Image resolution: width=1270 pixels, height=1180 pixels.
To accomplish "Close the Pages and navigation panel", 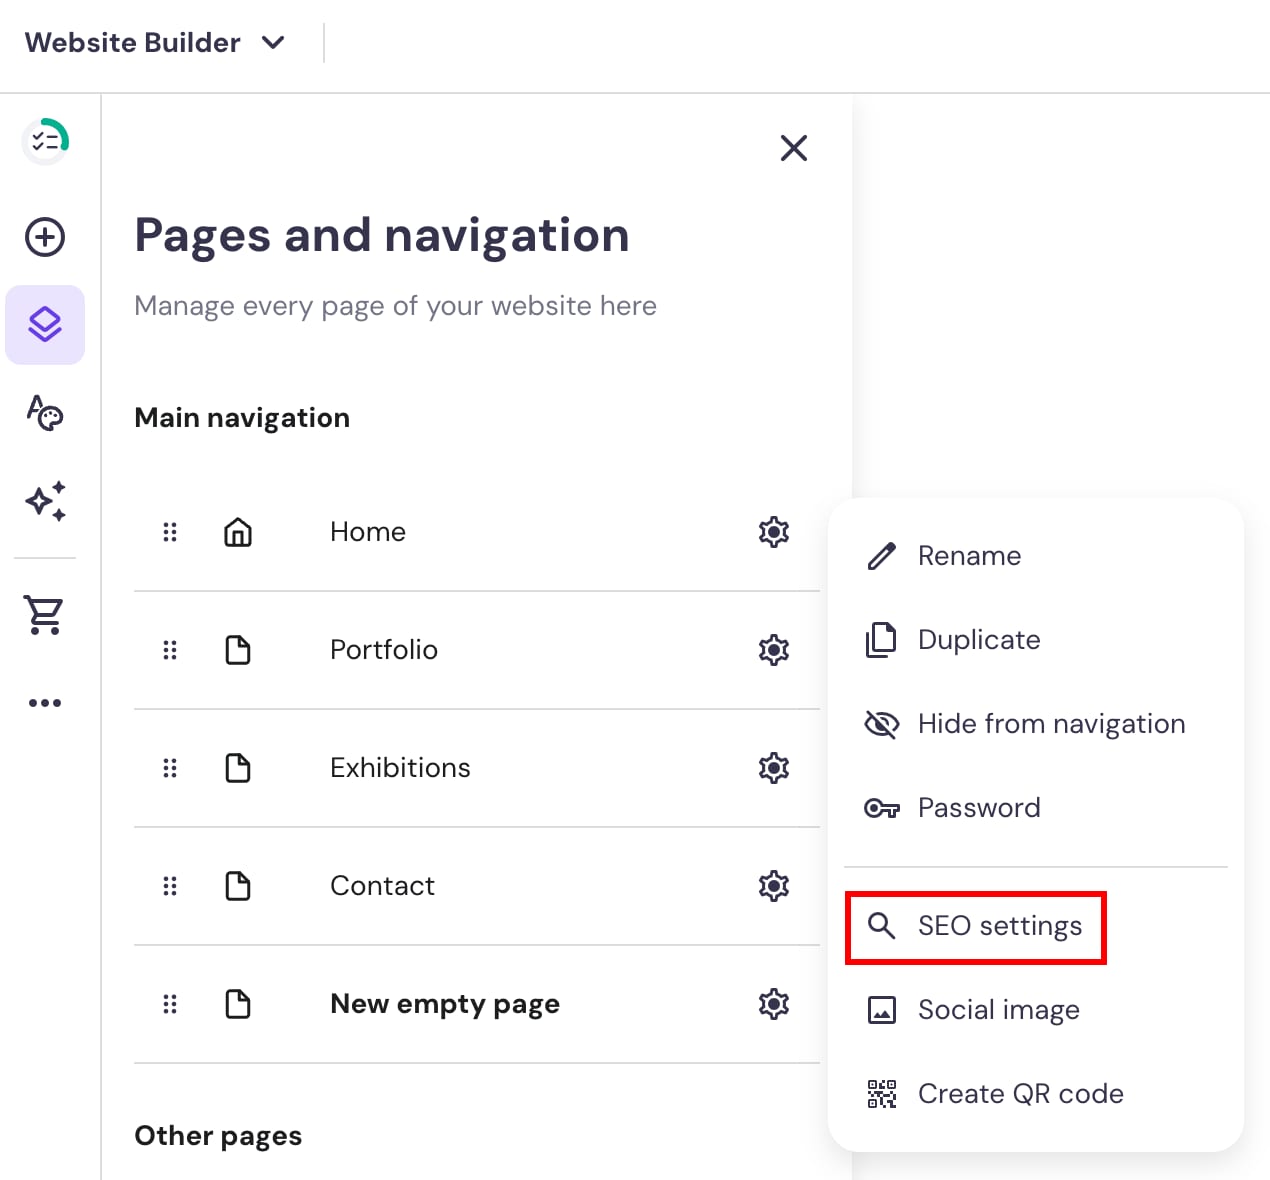I will (793, 148).
